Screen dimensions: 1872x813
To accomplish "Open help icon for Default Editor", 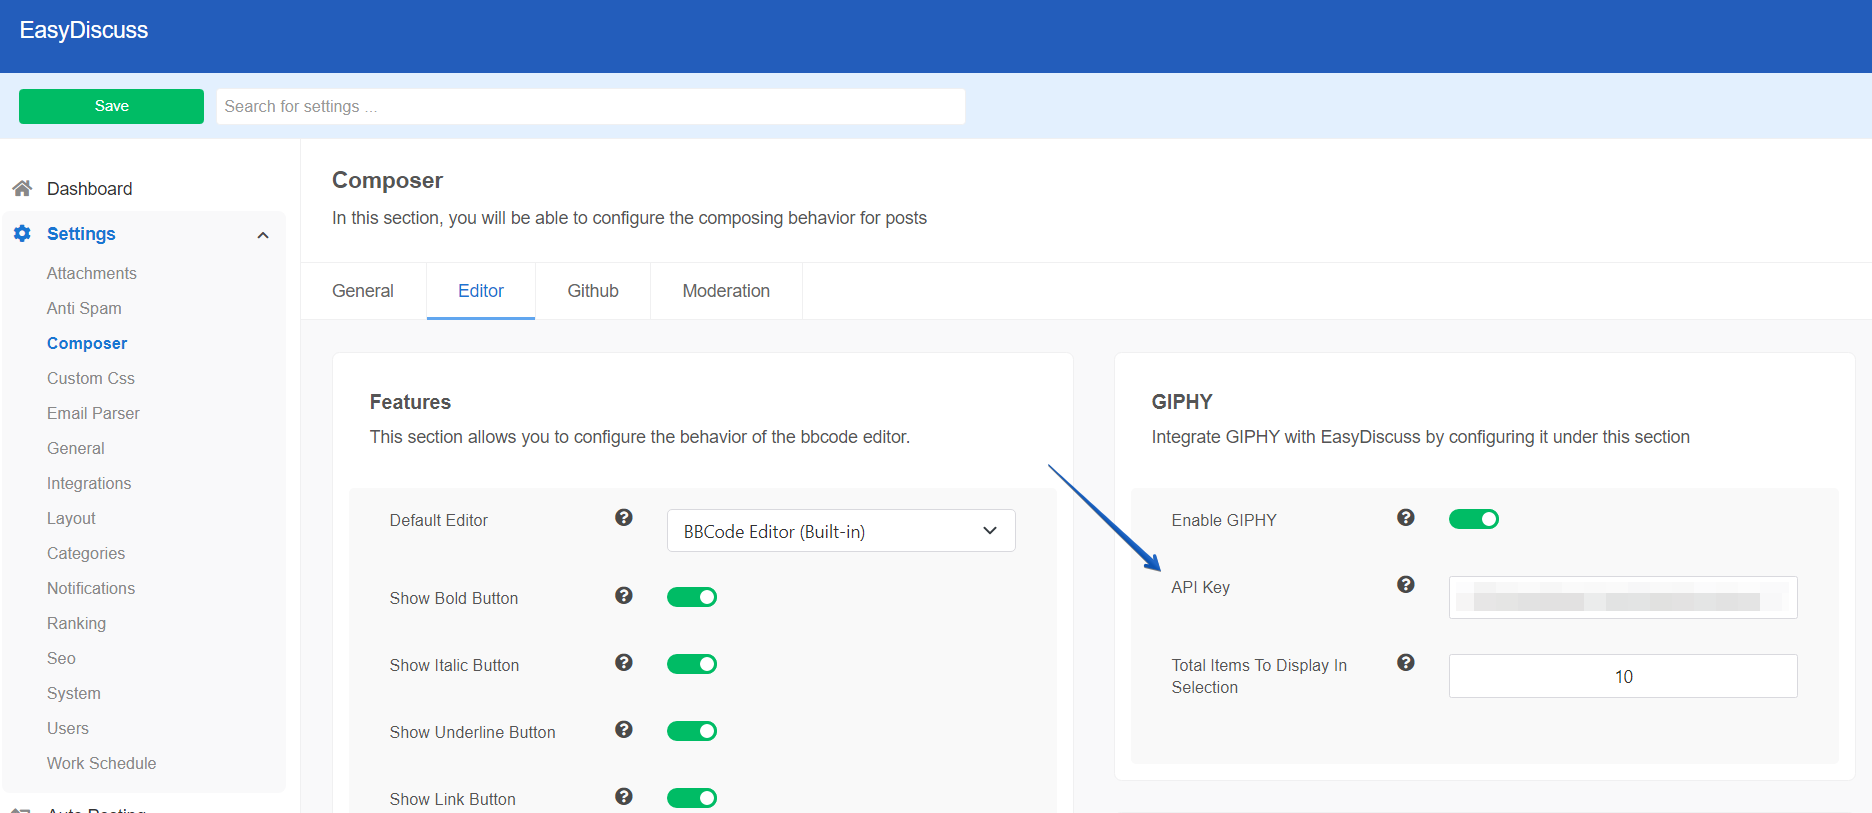I will click(x=624, y=517).
